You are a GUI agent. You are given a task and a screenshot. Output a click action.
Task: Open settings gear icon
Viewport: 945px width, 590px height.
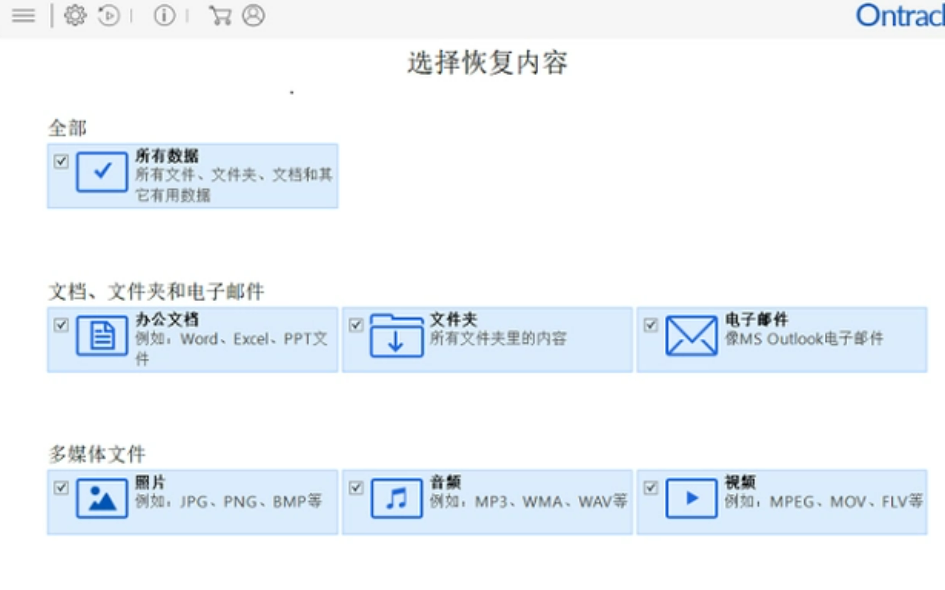click(75, 15)
